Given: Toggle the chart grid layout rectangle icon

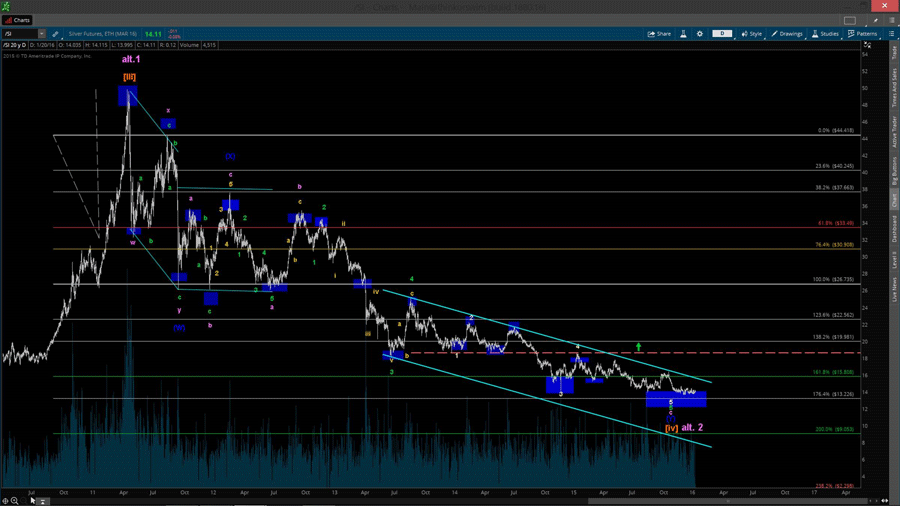Looking at the screenshot, I should click(850, 19).
